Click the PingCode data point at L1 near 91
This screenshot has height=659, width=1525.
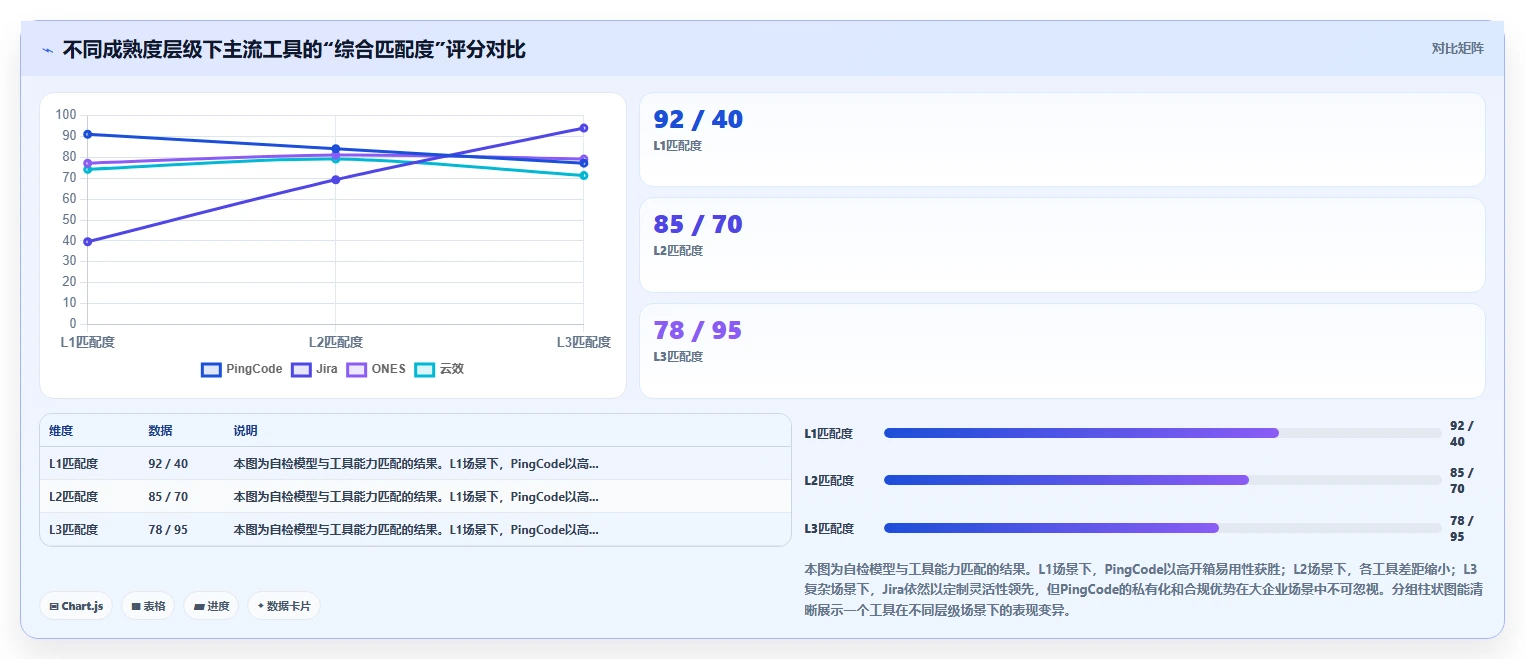[x=88, y=134]
